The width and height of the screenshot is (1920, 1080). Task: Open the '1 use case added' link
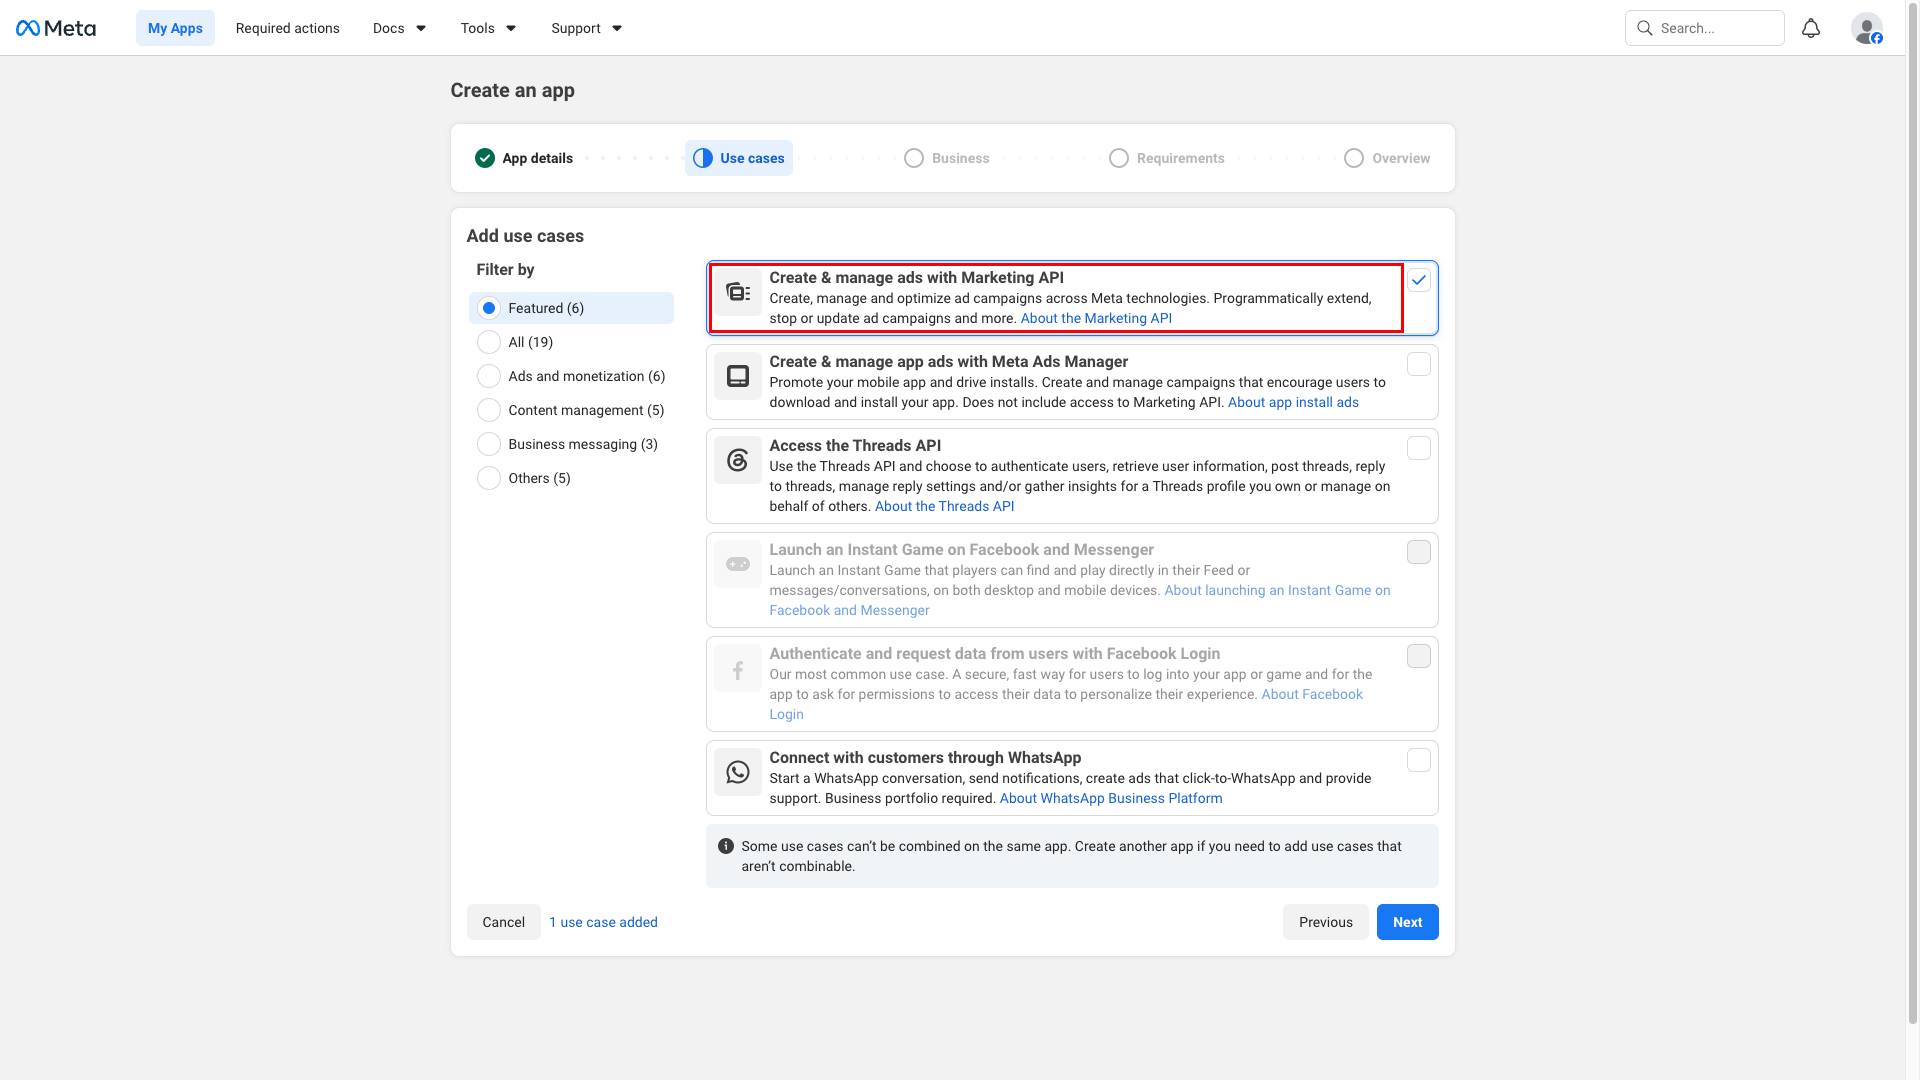[x=603, y=922]
